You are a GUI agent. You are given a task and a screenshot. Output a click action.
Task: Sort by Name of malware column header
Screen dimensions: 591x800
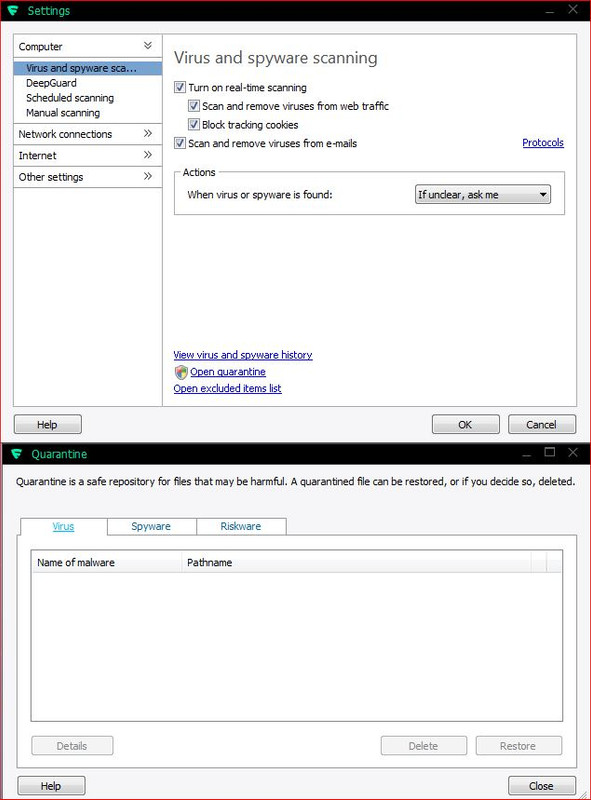(x=107, y=562)
